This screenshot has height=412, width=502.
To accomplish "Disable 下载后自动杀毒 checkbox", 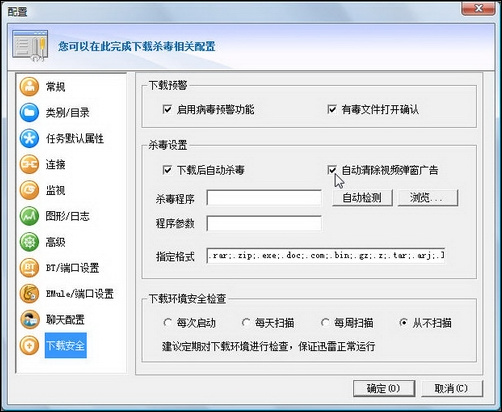I will [167, 170].
